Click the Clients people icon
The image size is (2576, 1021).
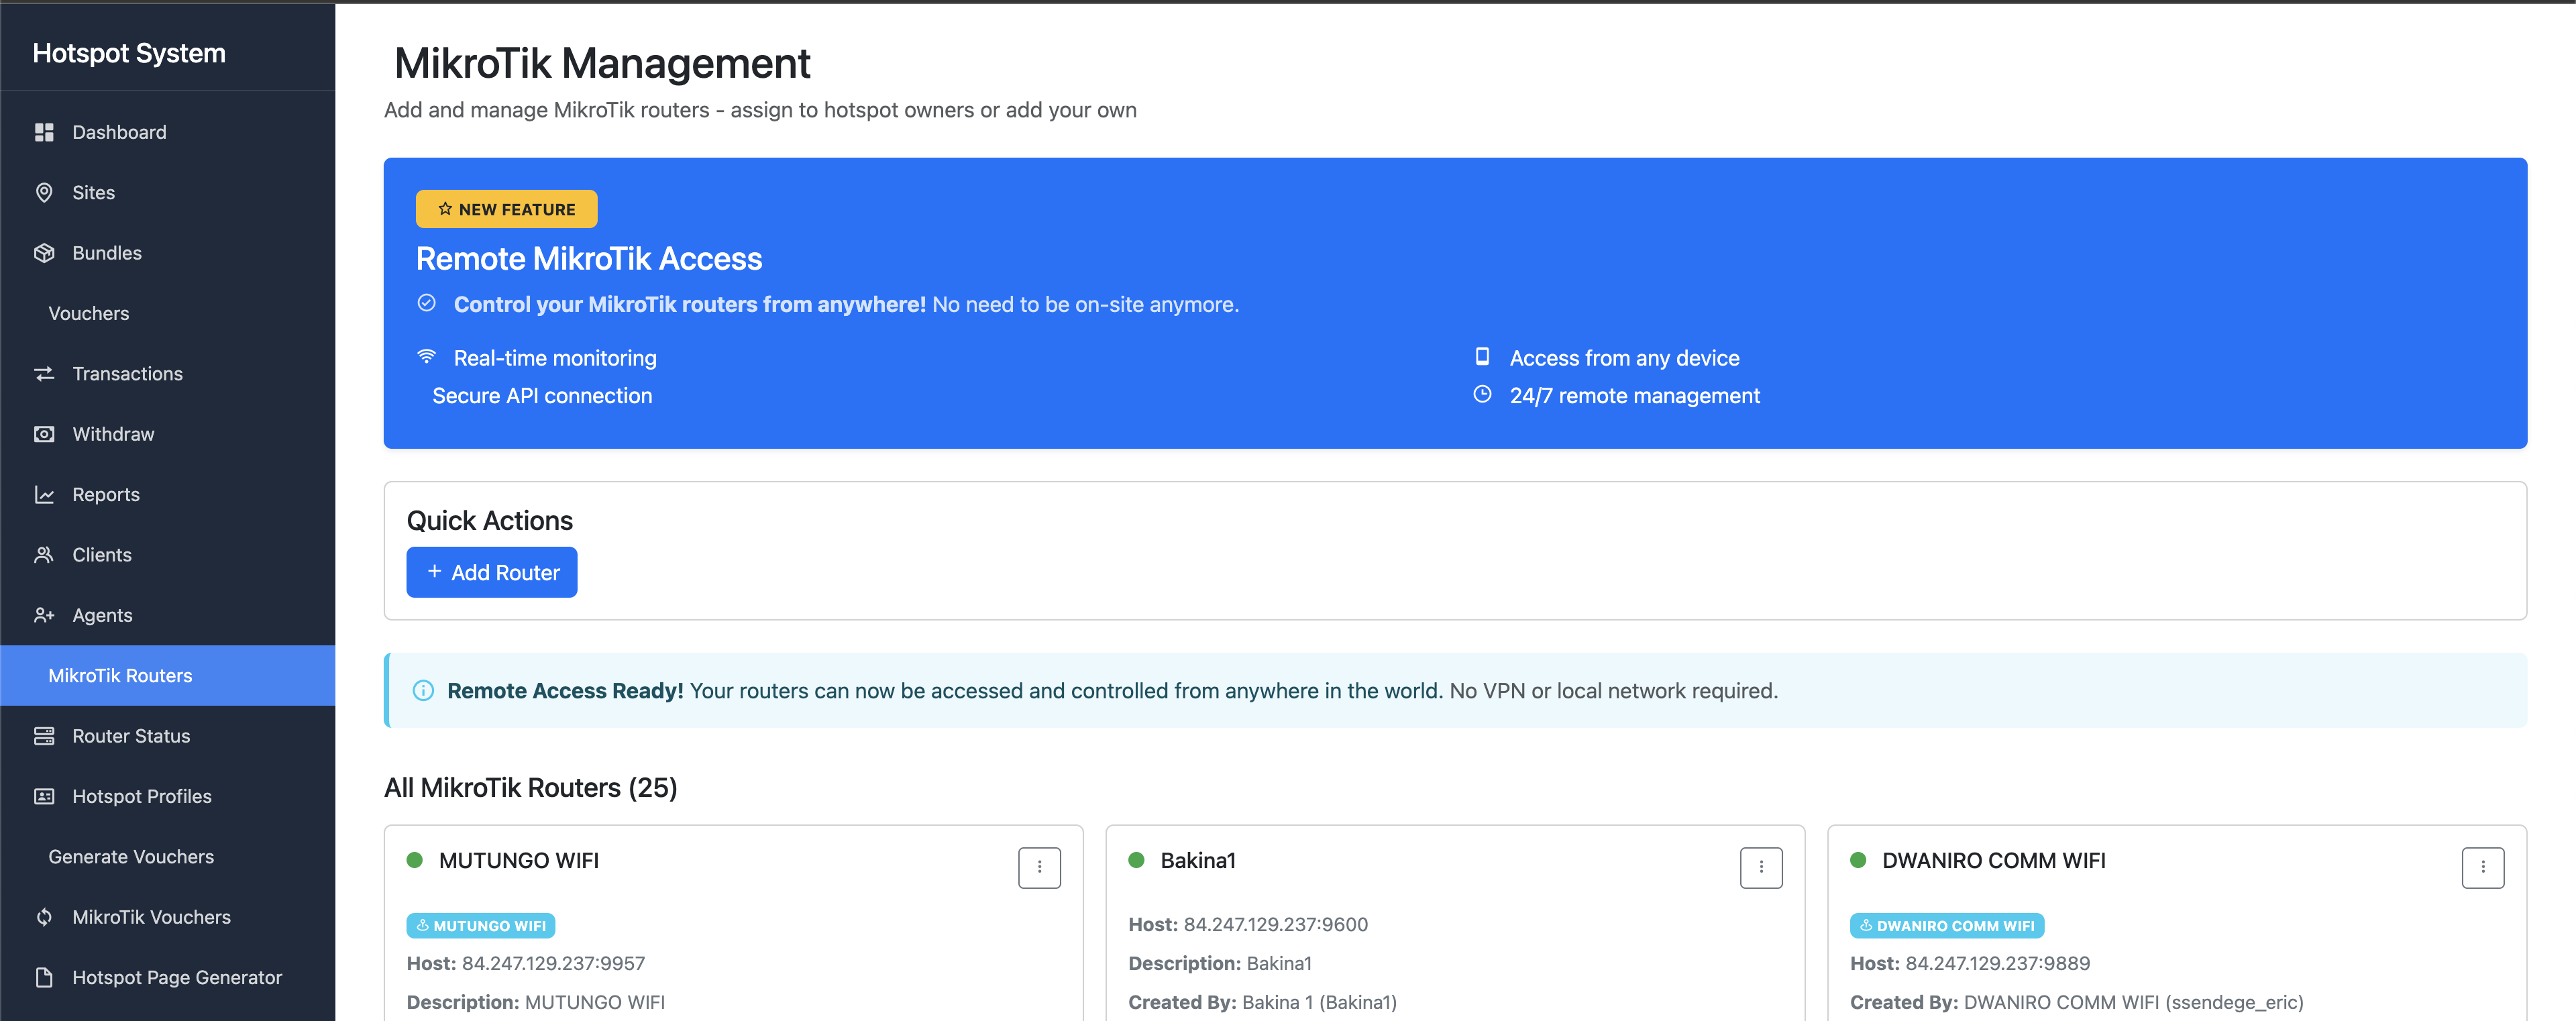(x=45, y=554)
